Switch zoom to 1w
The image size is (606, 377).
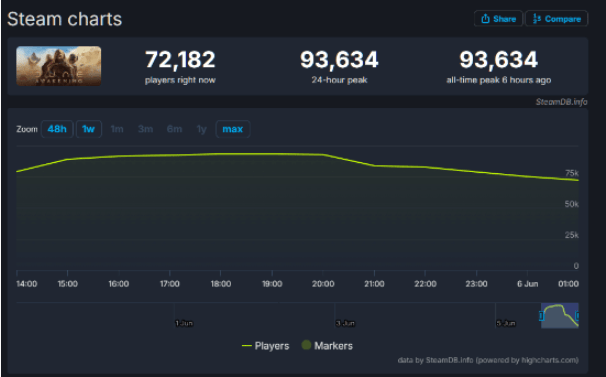(x=89, y=129)
